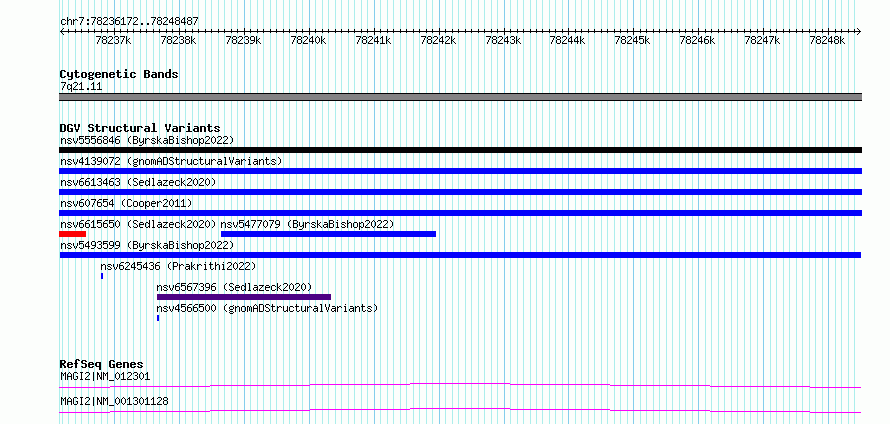Select the nsv4139072 gnomAD variant bar
The height and width of the screenshot is (424, 890).
pyautogui.click(x=460, y=171)
